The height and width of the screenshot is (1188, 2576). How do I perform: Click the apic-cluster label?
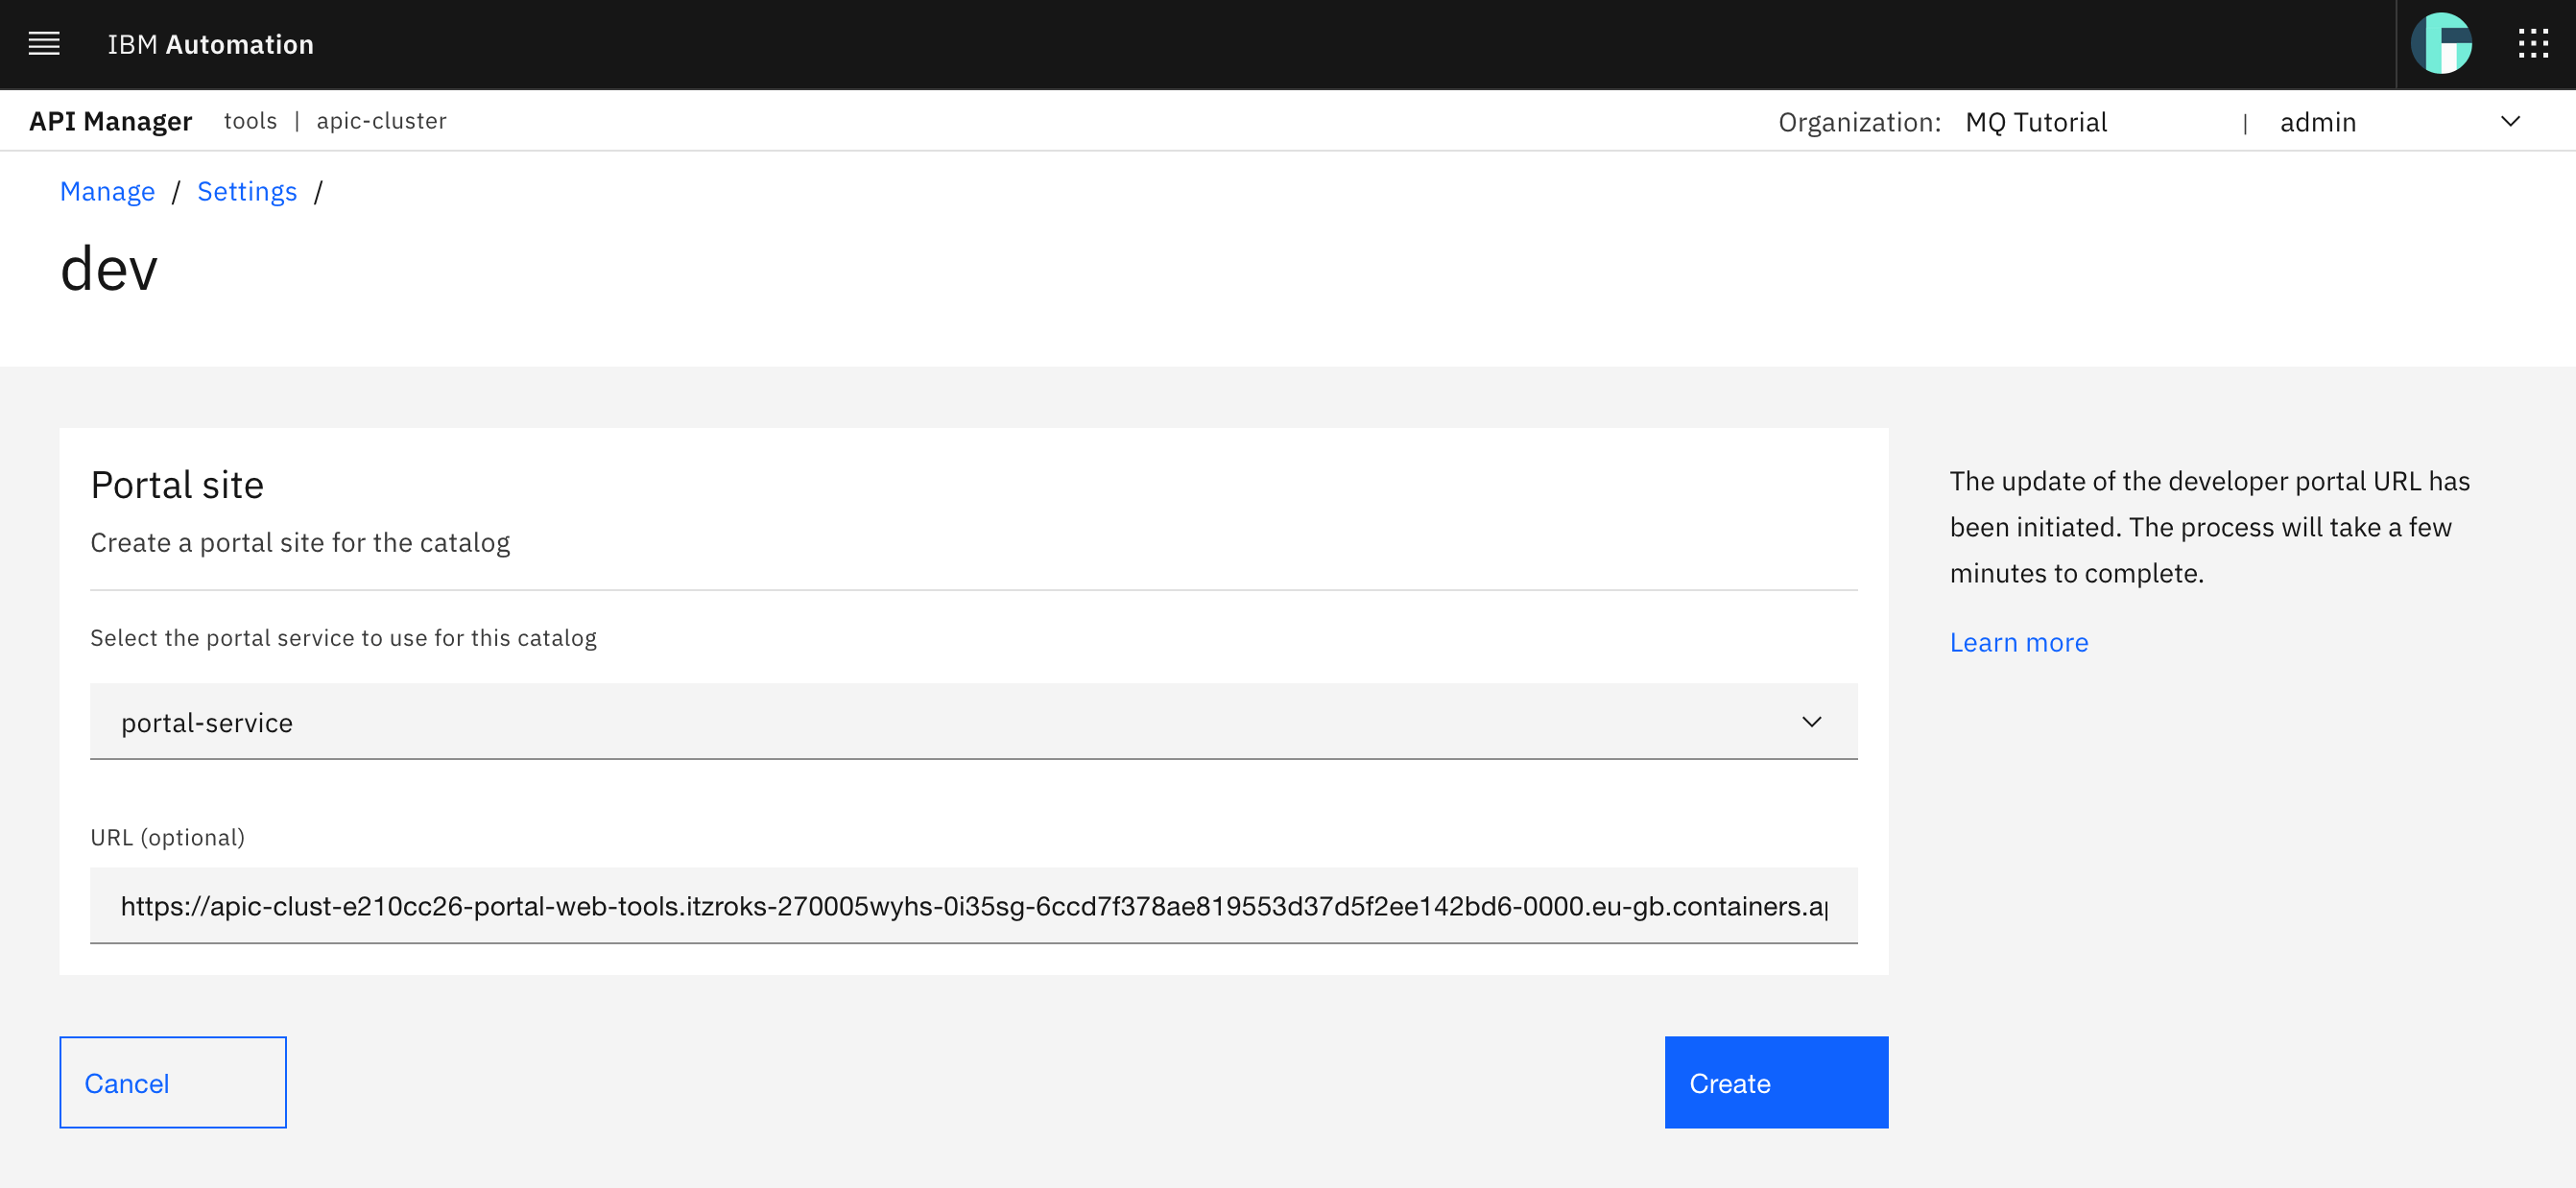381,121
